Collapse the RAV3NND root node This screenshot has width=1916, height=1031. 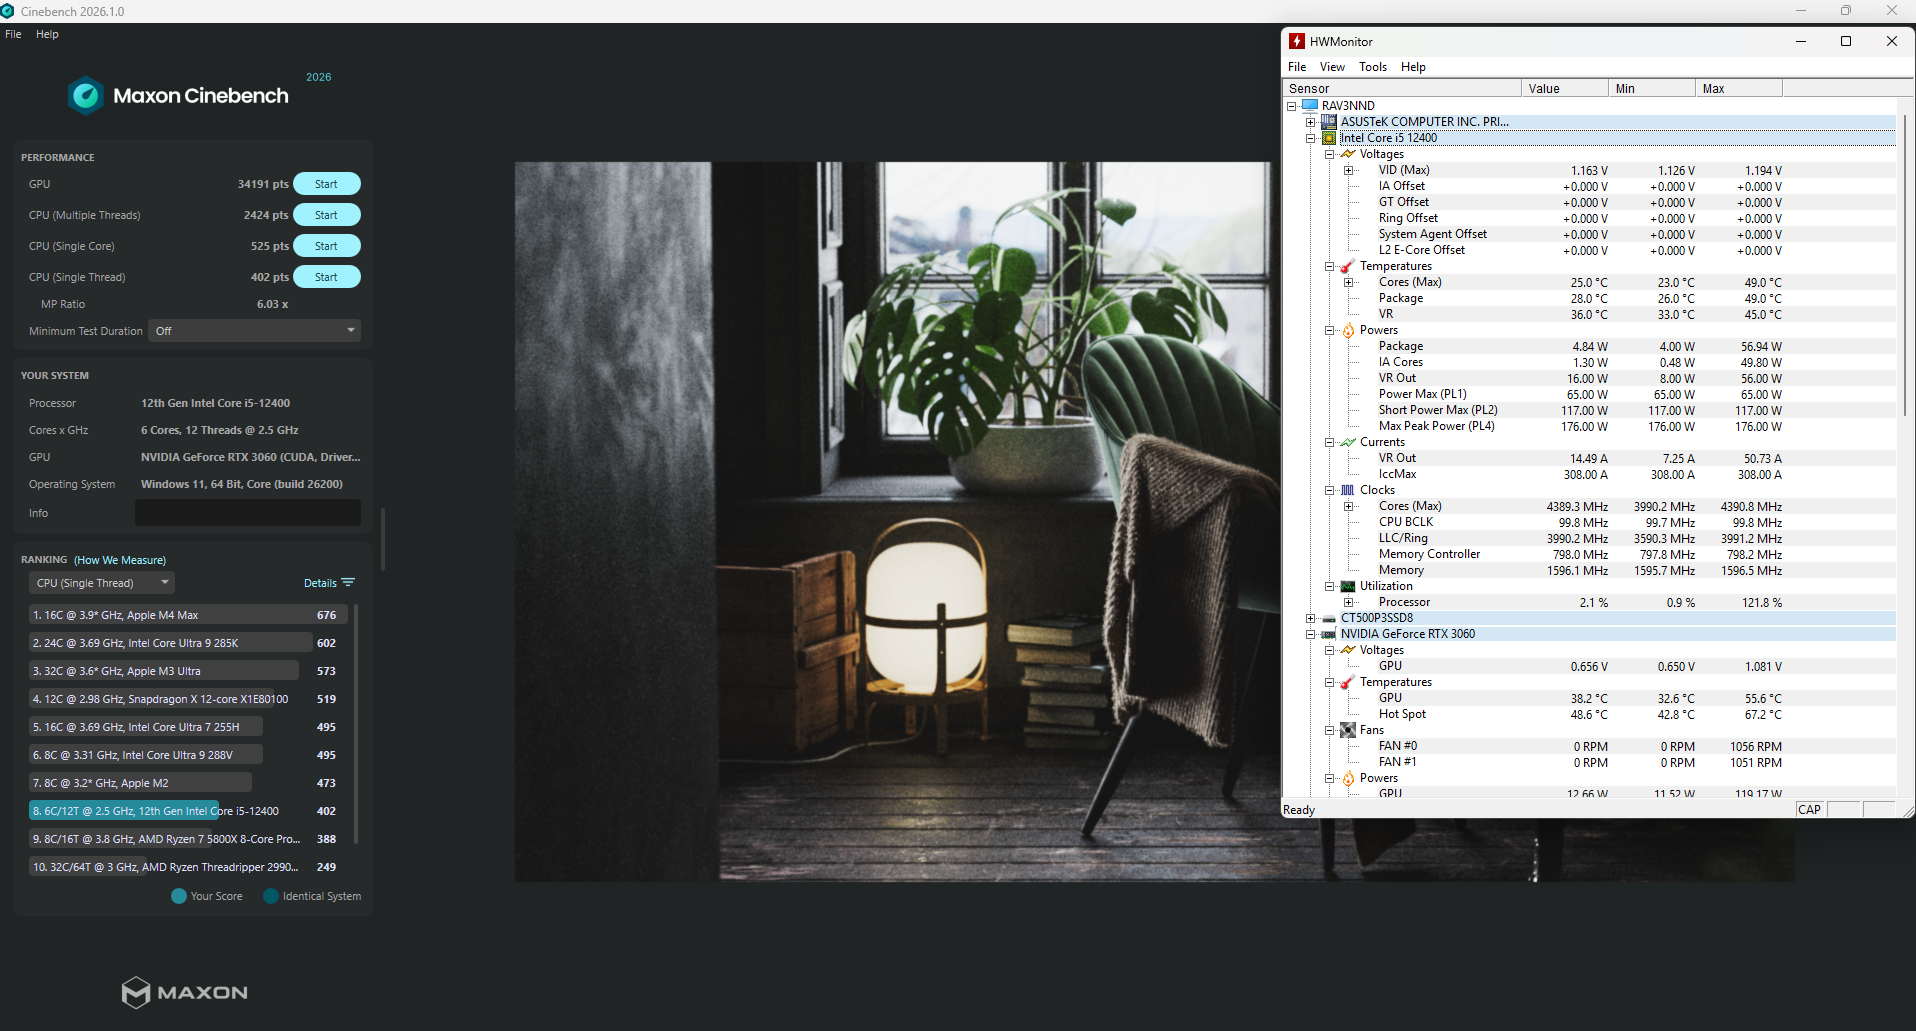(1291, 106)
